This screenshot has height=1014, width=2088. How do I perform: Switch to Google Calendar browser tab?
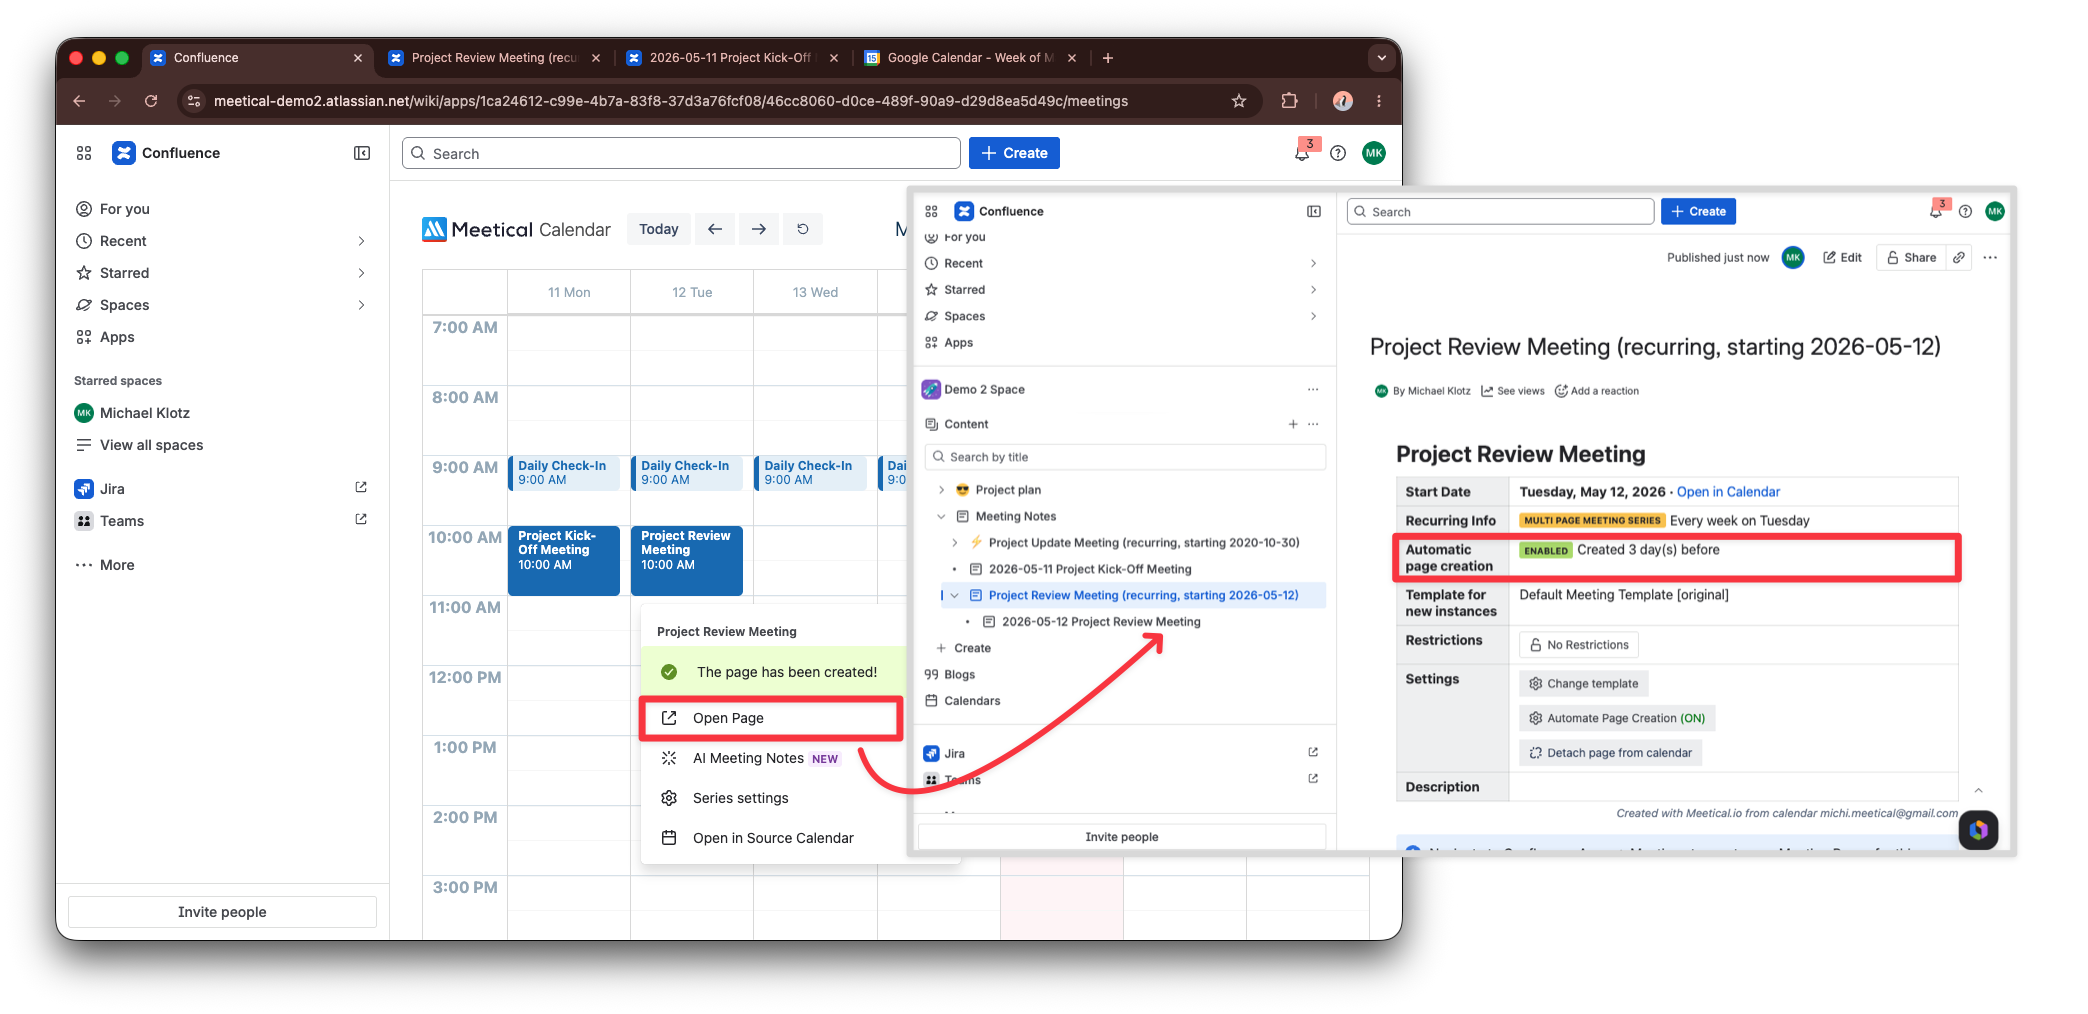coord(970,58)
